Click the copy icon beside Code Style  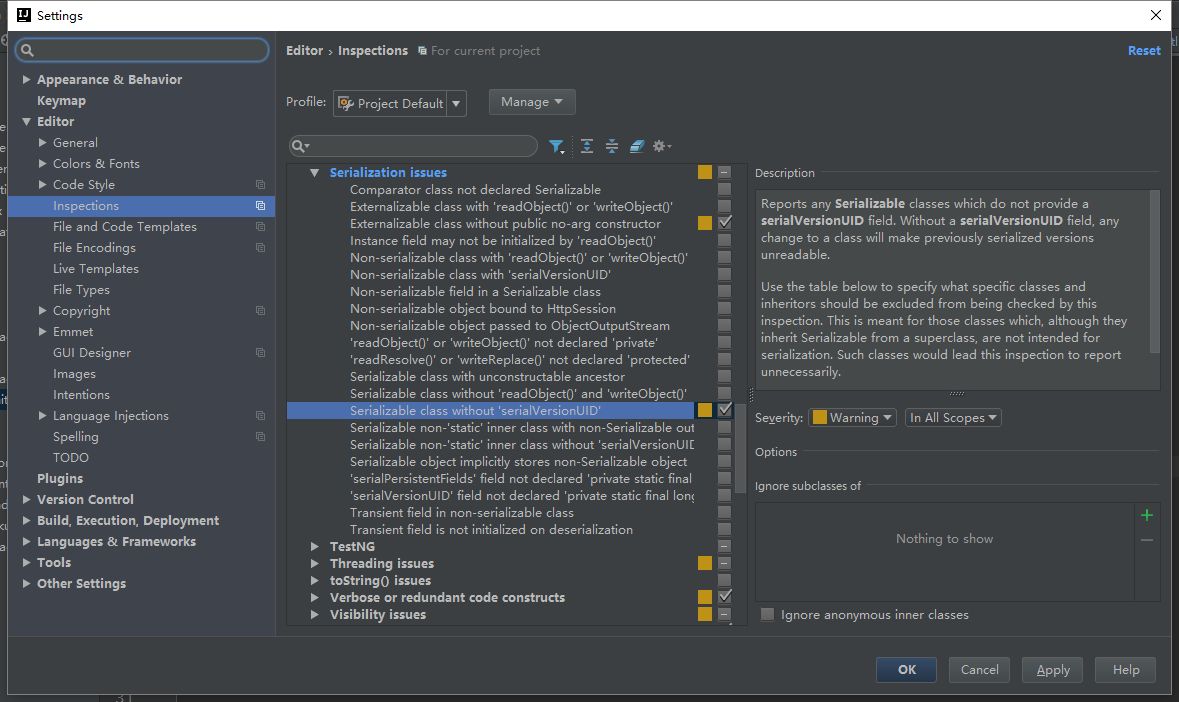(260, 185)
